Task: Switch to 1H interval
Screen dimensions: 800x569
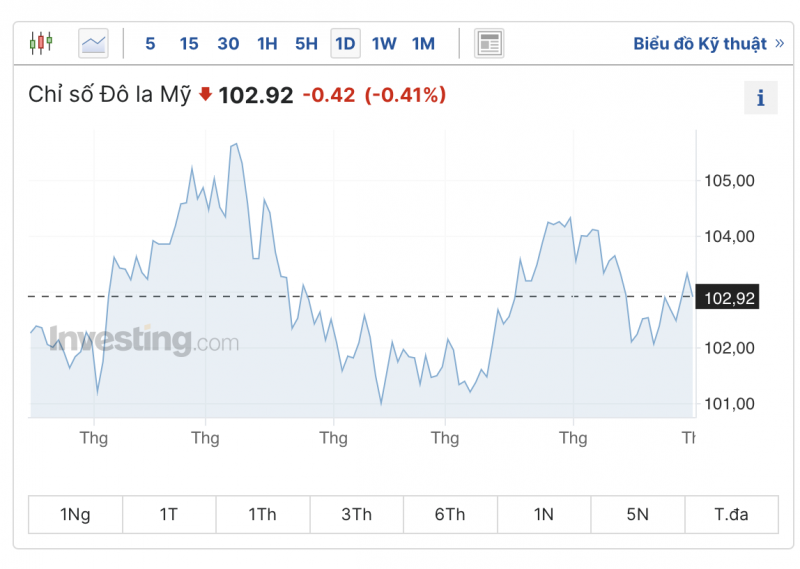Action: (267, 43)
